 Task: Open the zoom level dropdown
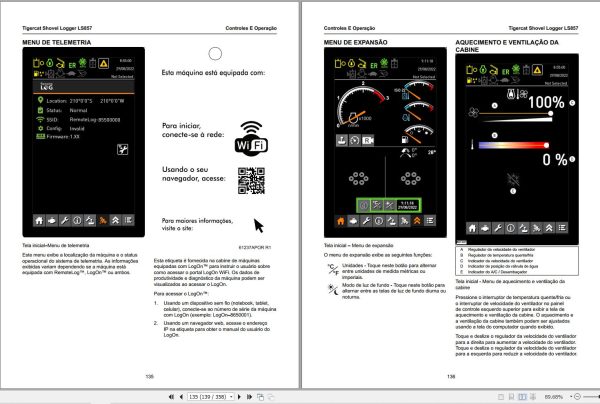[x=571, y=397]
